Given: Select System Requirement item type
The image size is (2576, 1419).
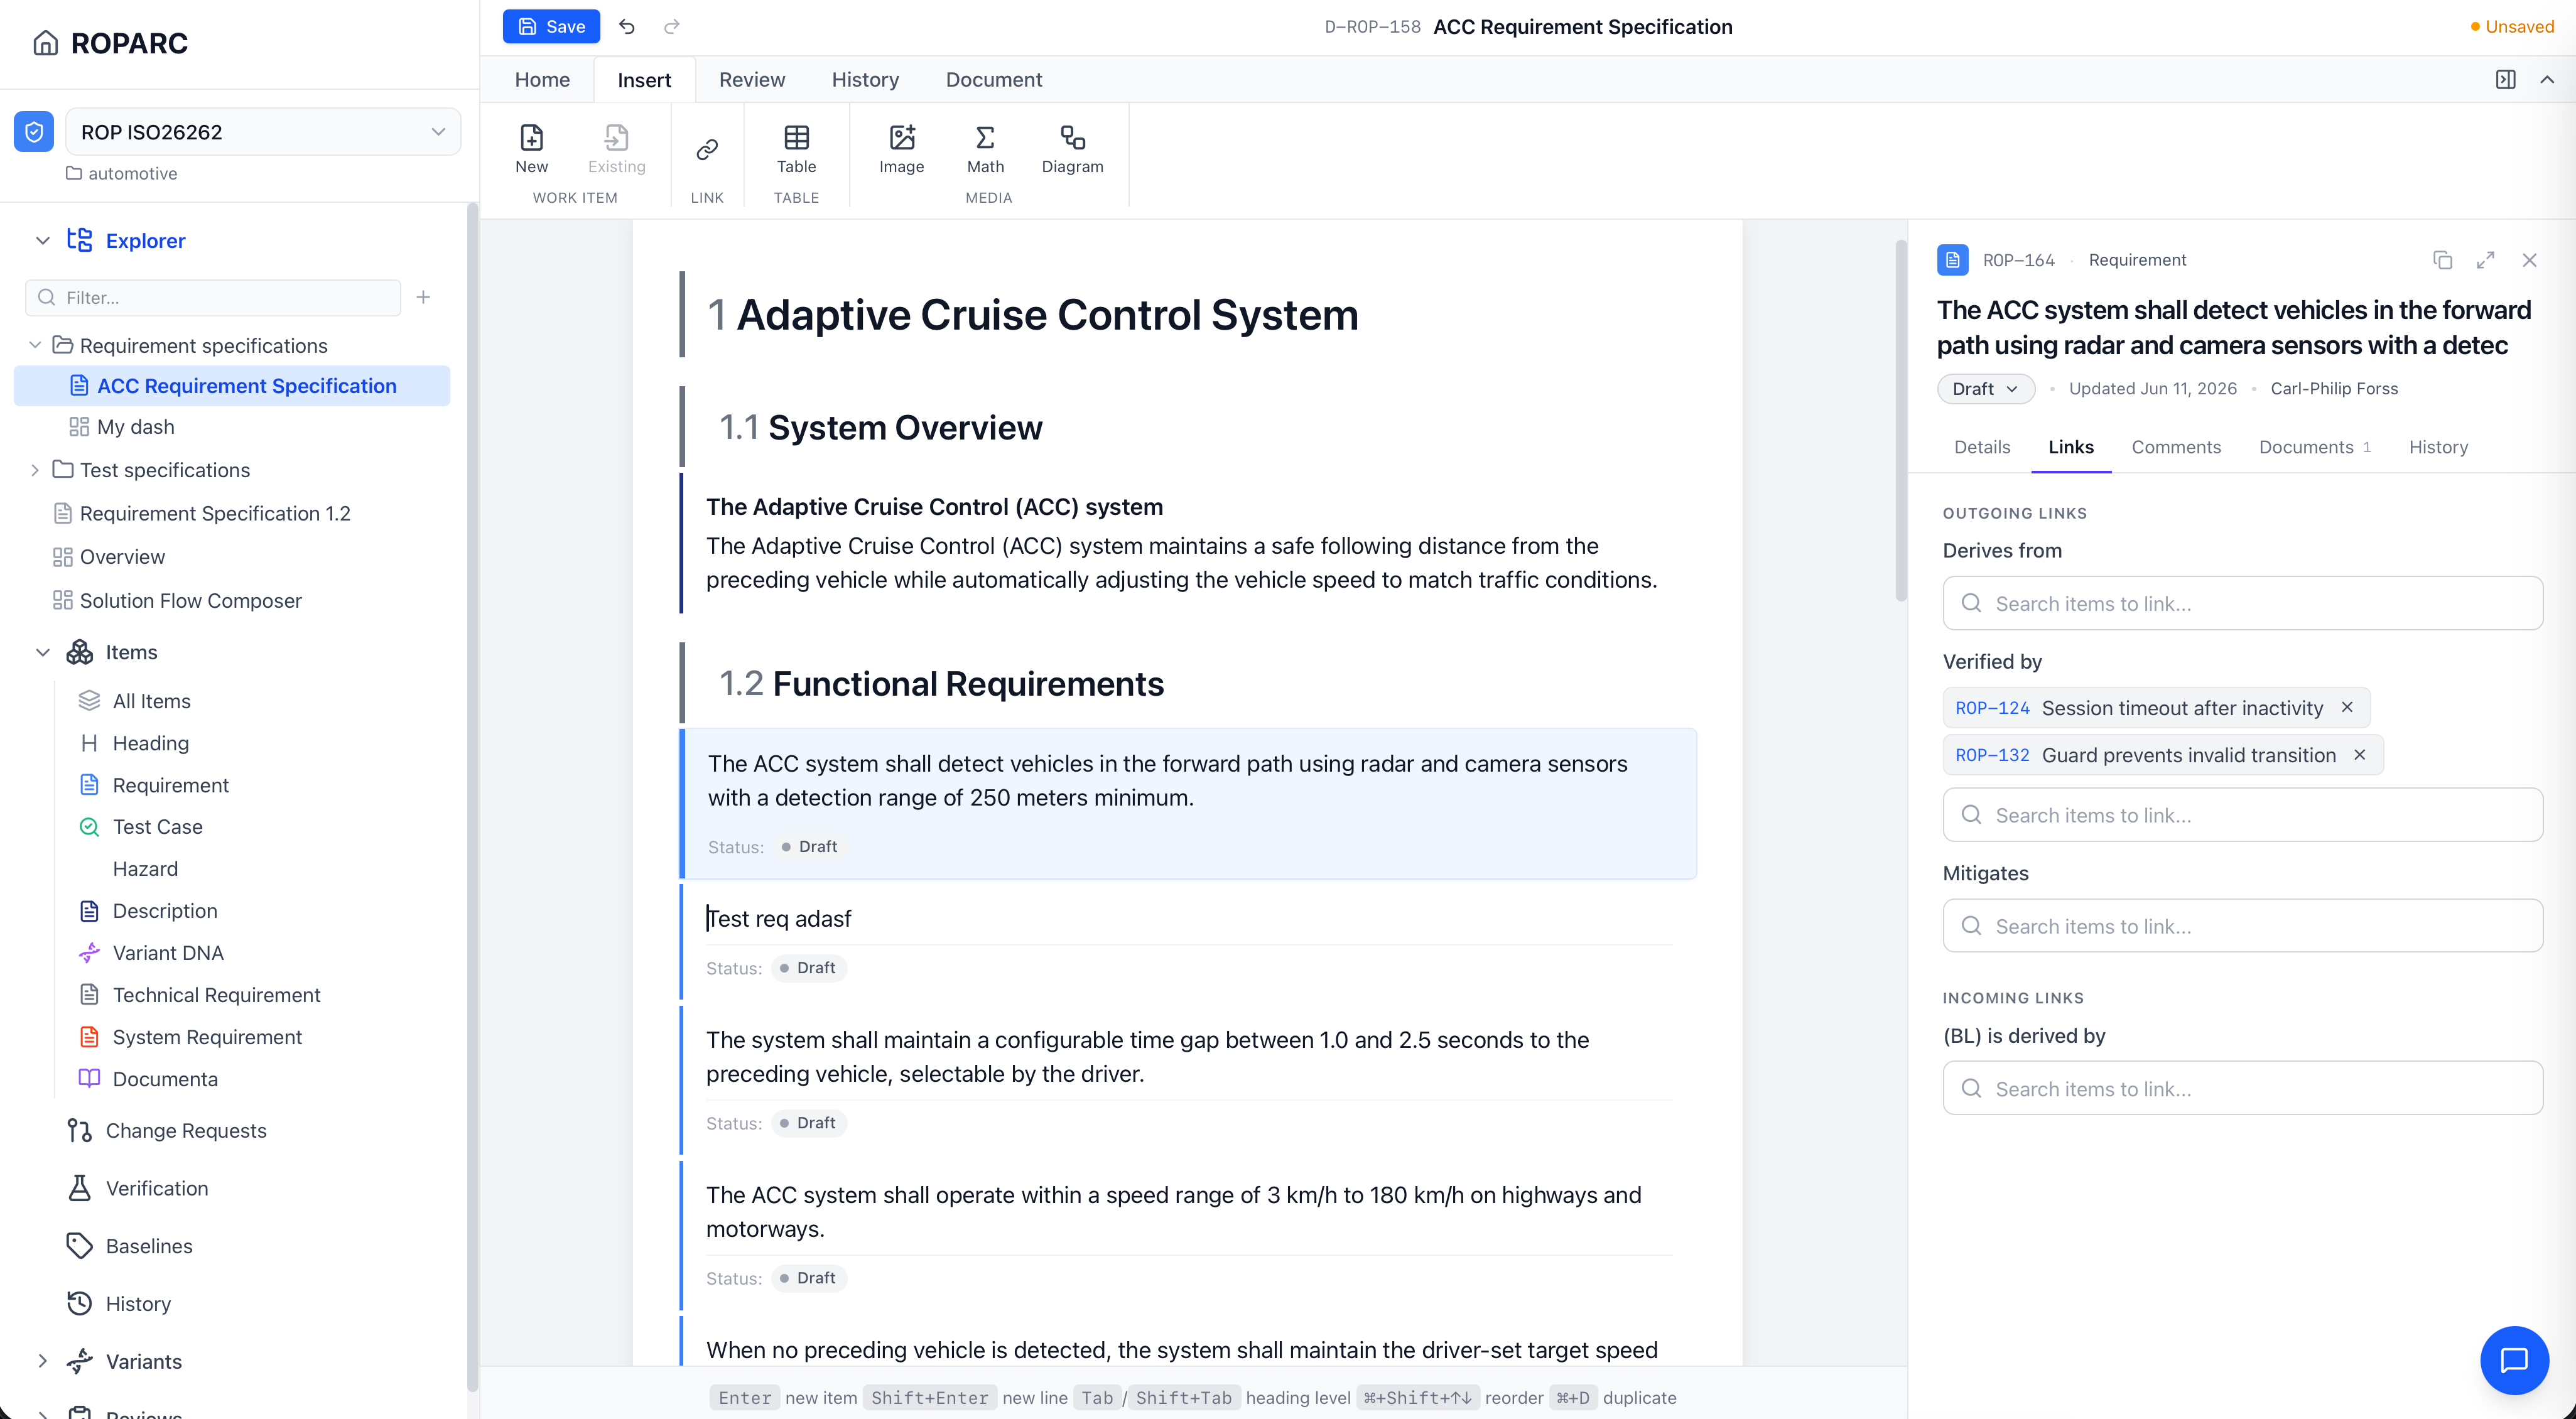Looking at the screenshot, I should click(x=207, y=1037).
